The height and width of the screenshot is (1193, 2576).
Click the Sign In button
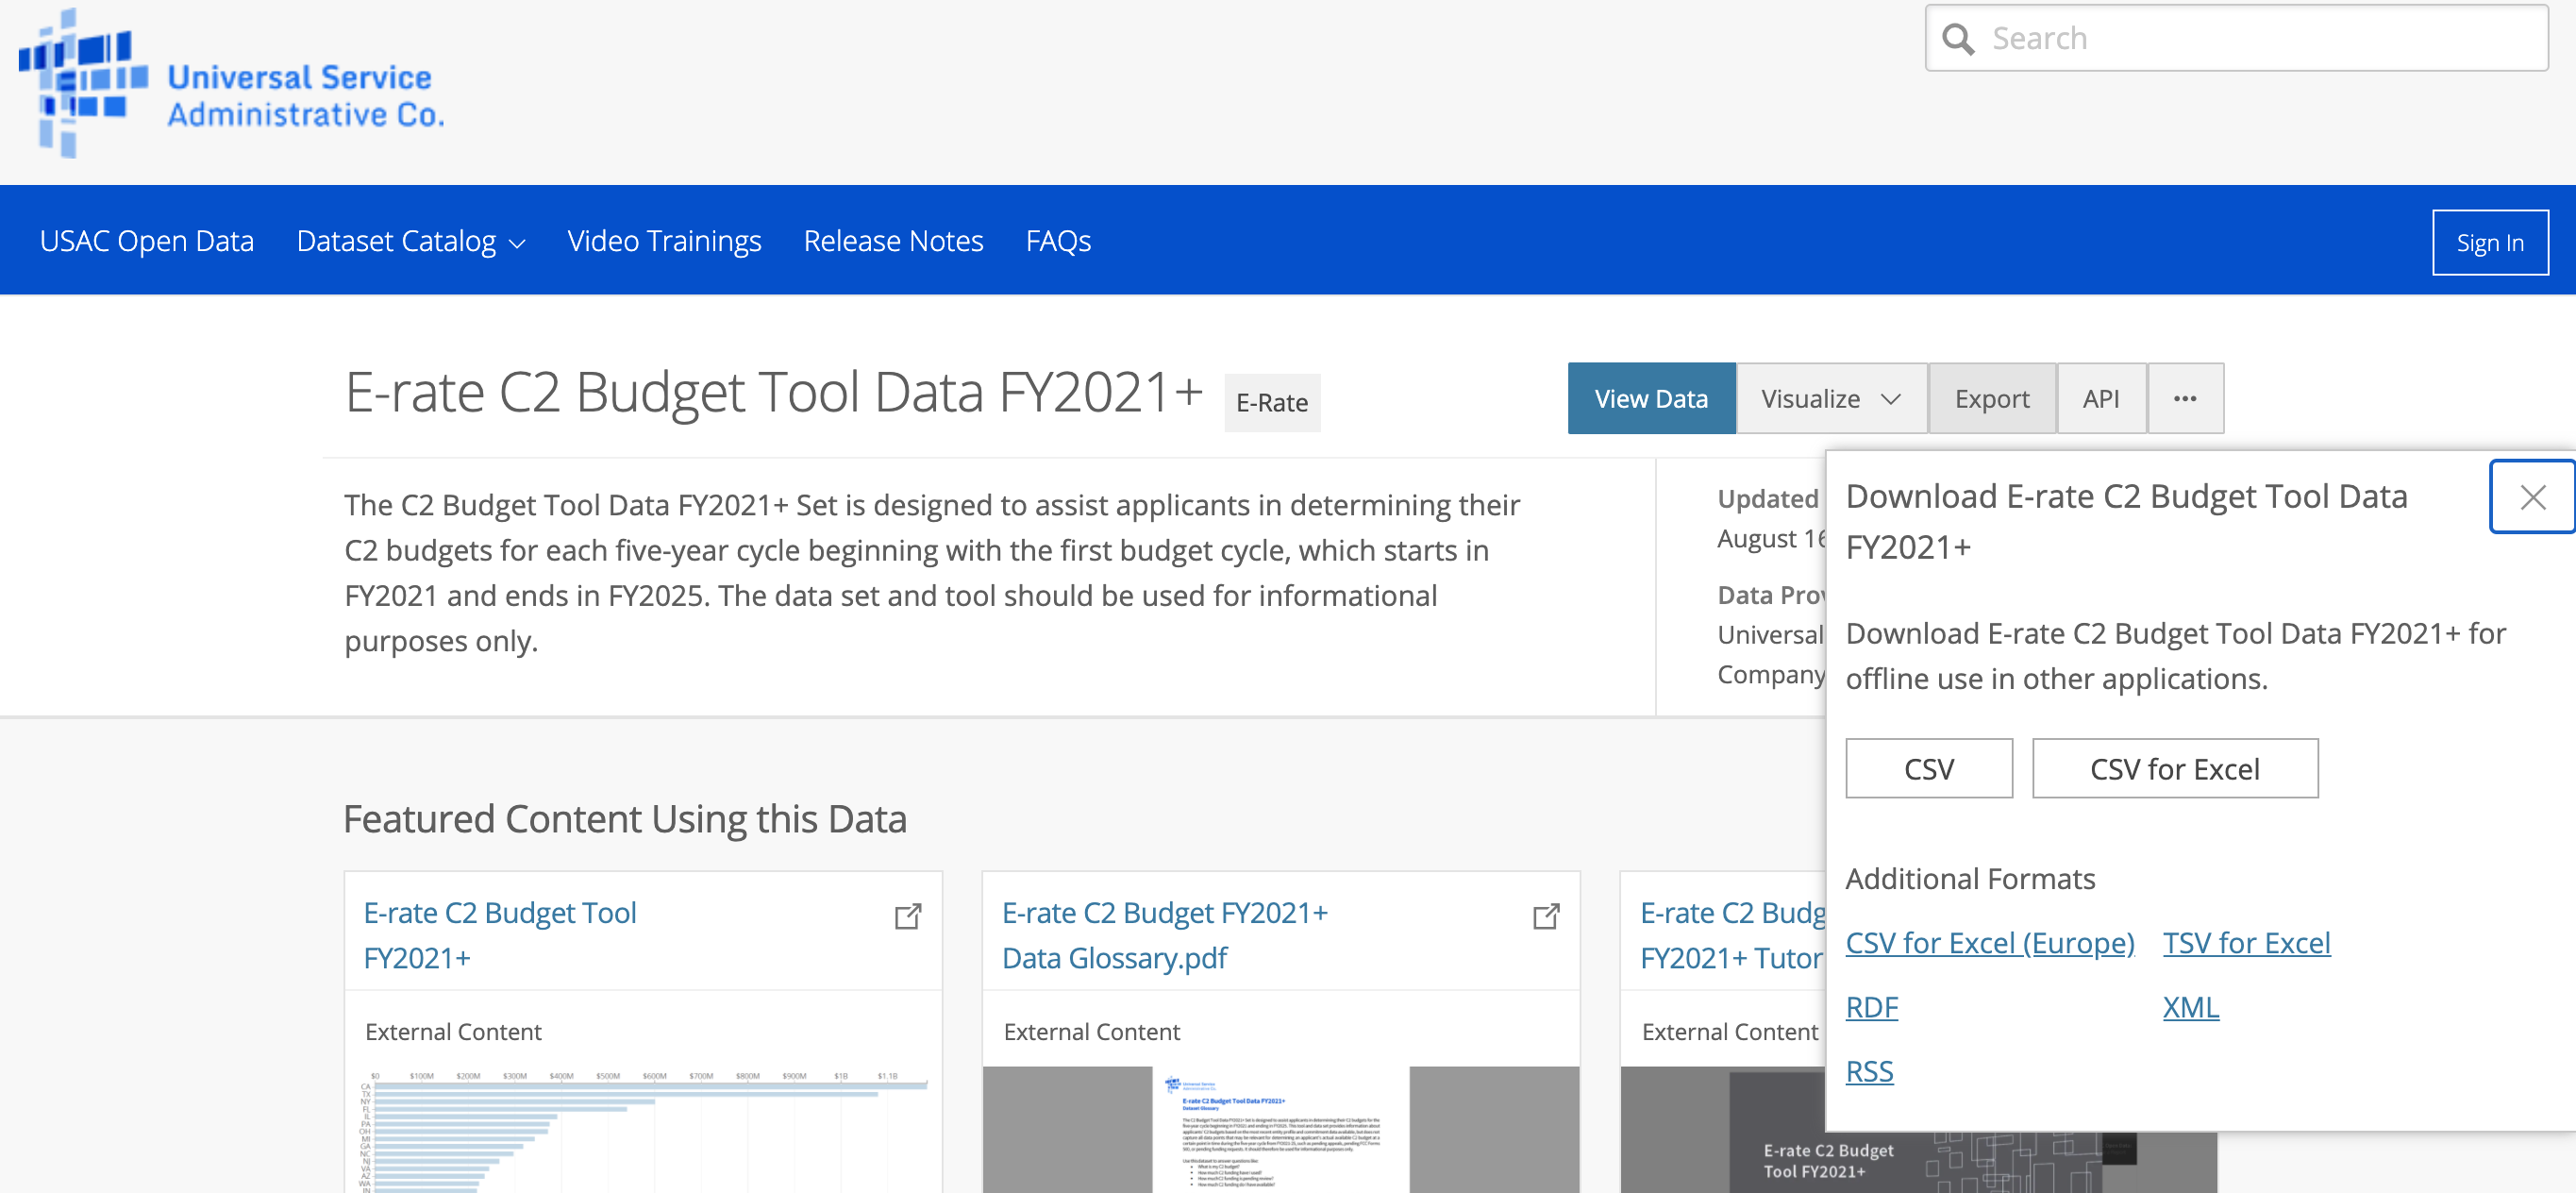pos(2490,242)
